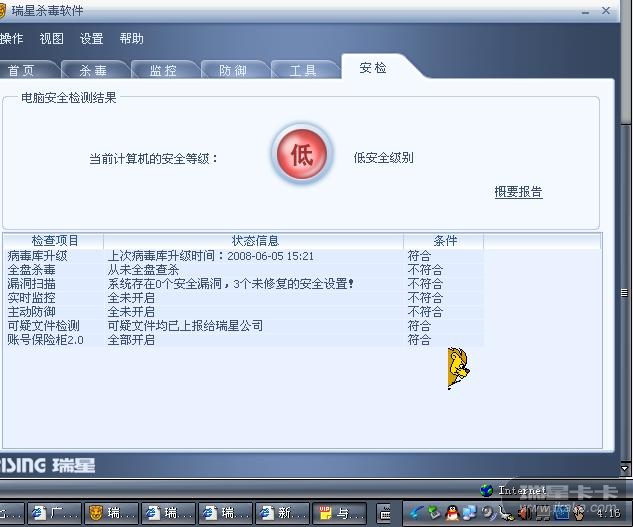The width and height of the screenshot is (633, 527).
Task: Click the browser vertical scrollbar thumb
Action: [625, 293]
